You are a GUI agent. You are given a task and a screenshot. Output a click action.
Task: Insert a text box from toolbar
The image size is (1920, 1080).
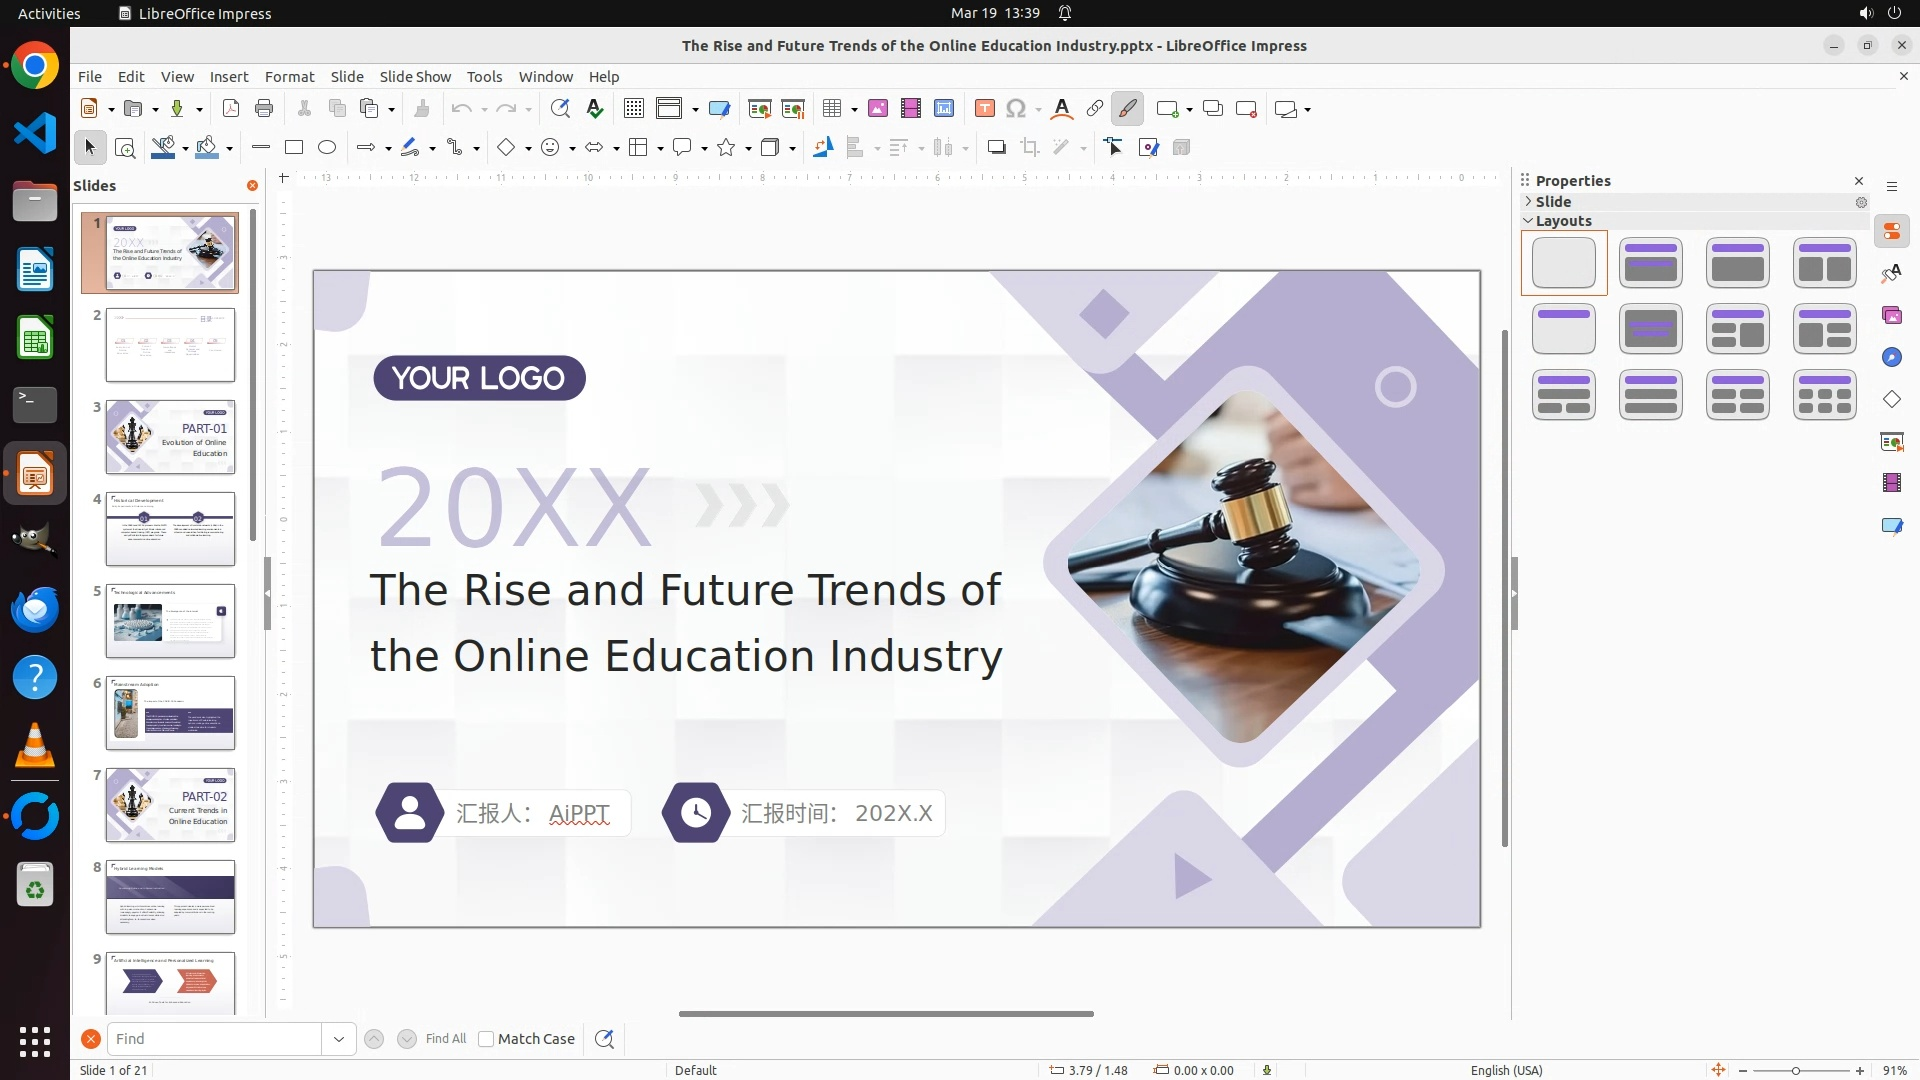[x=984, y=109]
